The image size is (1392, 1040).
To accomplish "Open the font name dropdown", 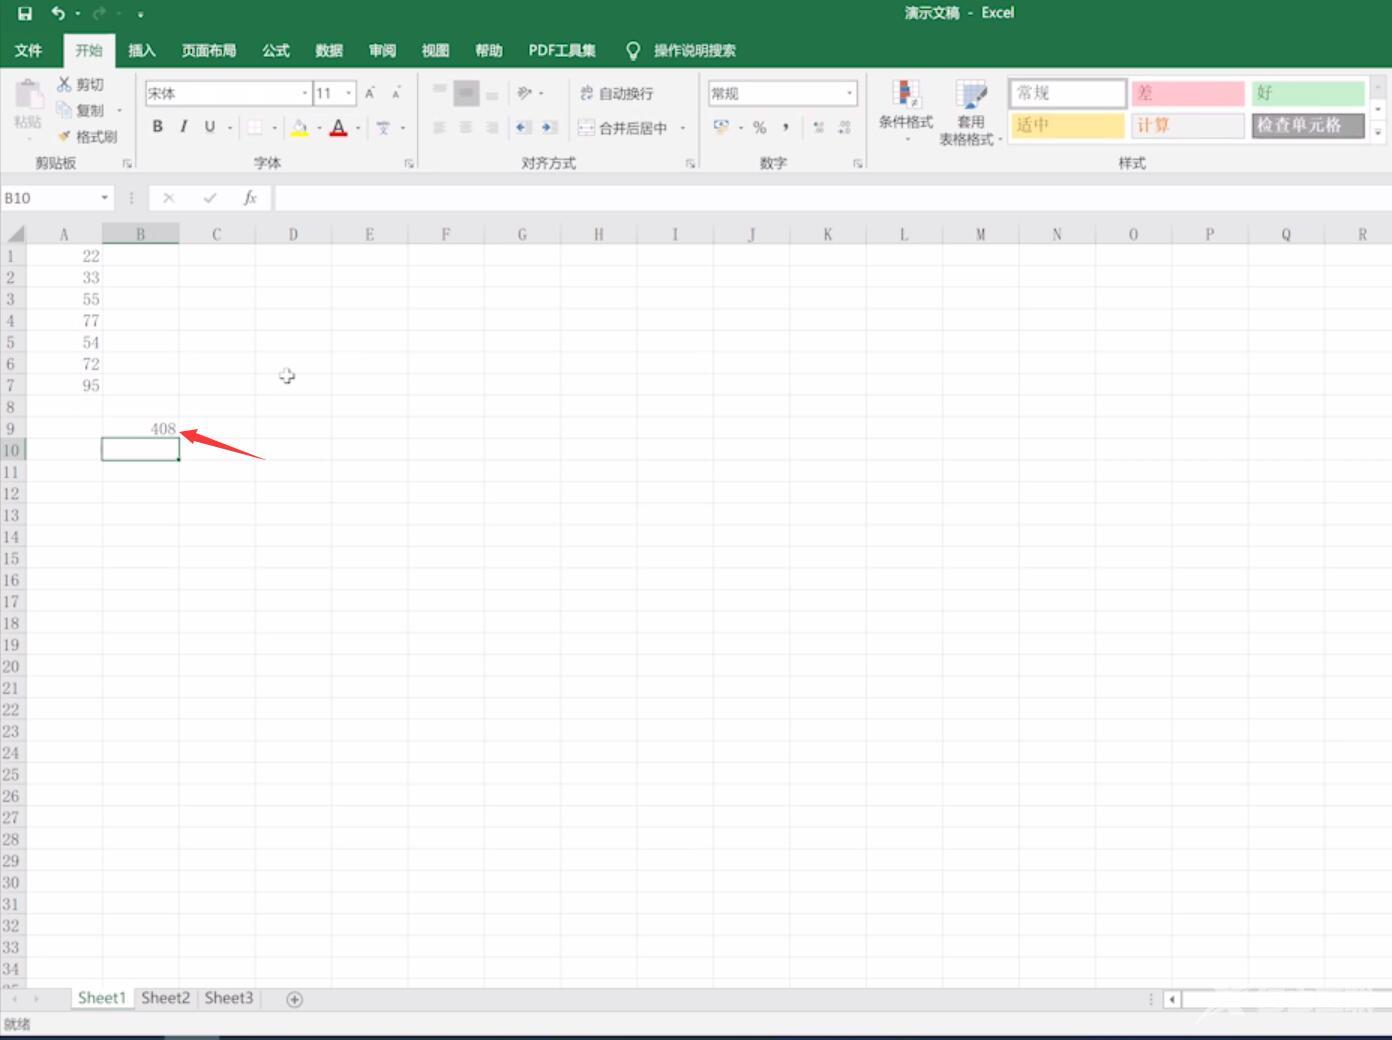I will [305, 93].
